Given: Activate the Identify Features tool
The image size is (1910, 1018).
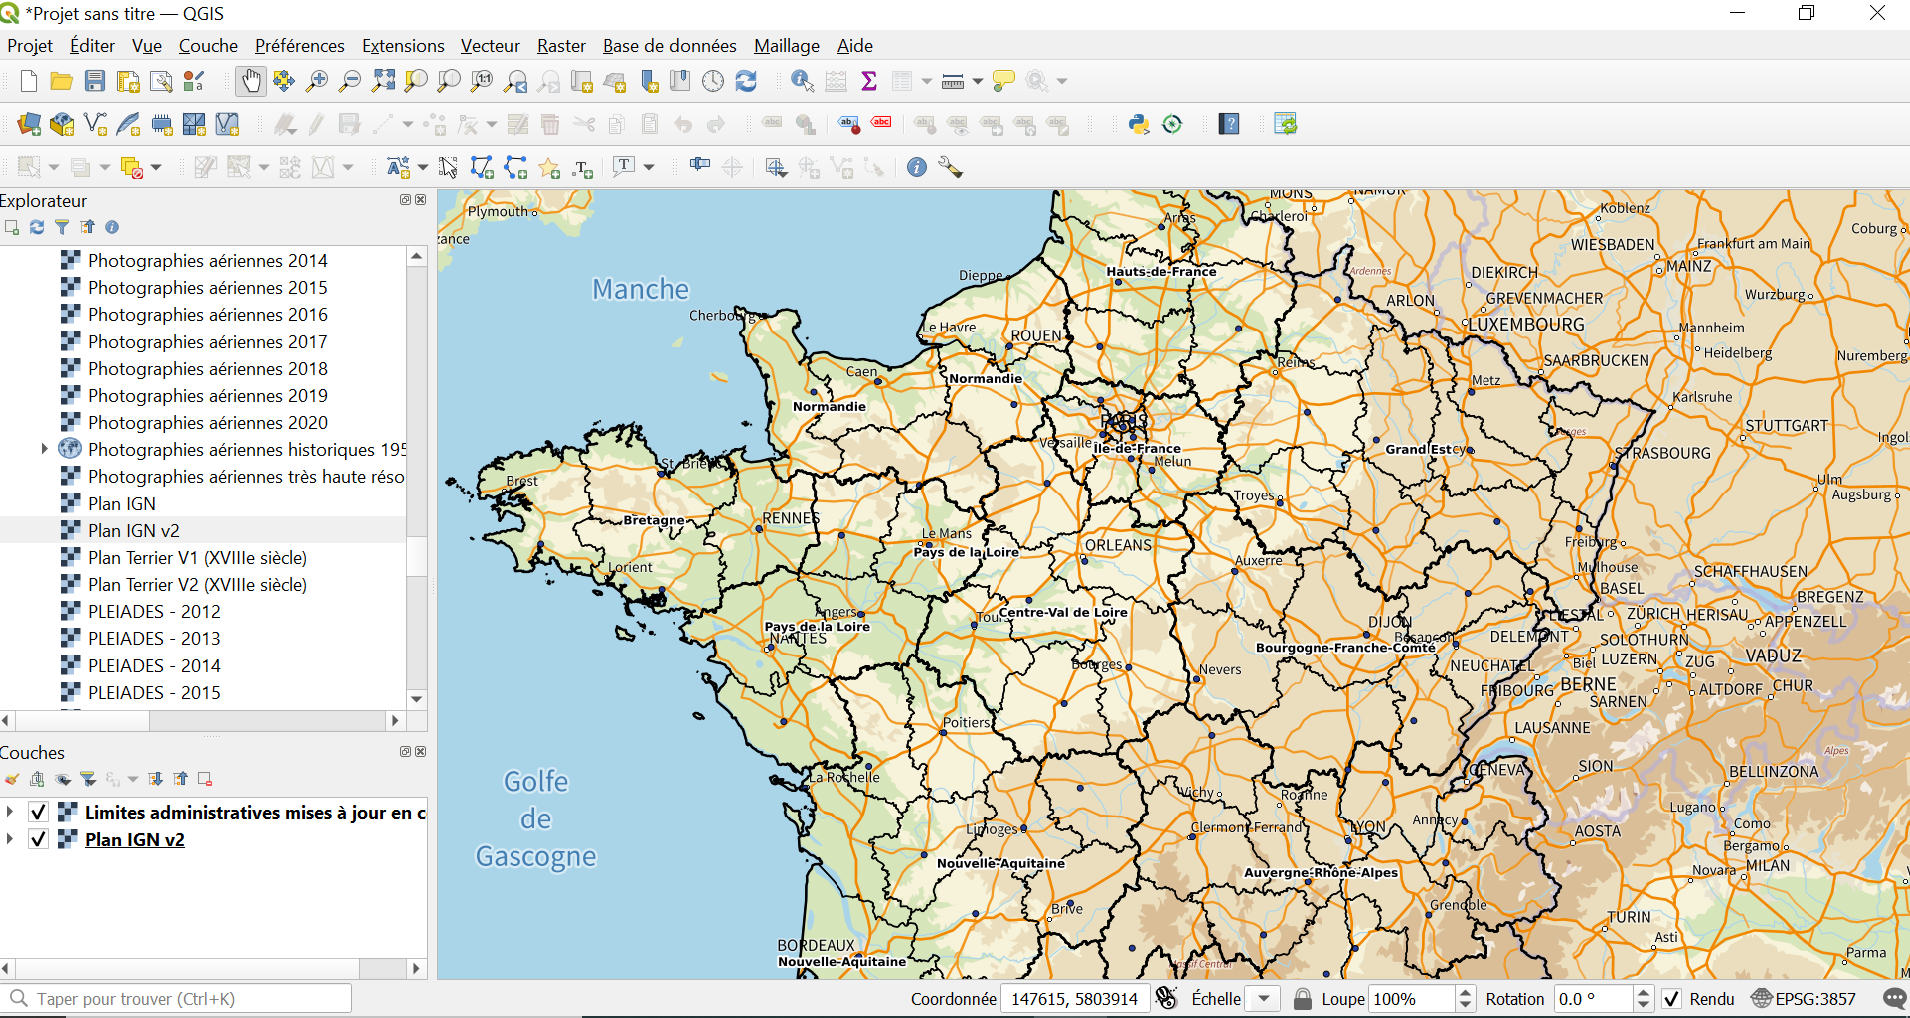Looking at the screenshot, I should [x=802, y=81].
